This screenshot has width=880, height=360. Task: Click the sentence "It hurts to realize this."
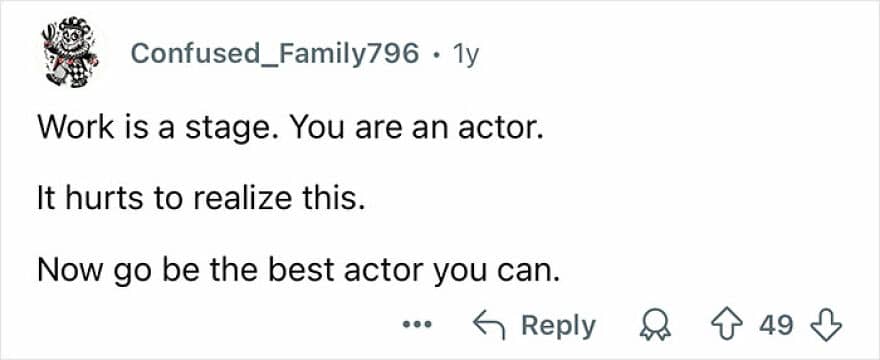tap(197, 199)
